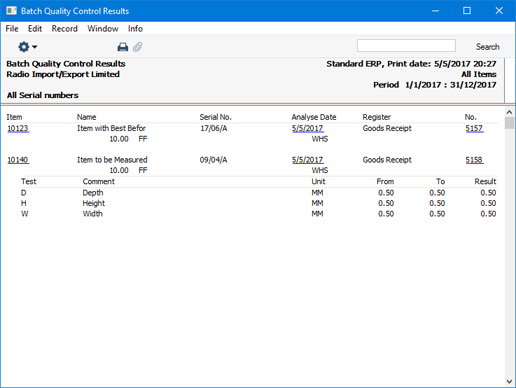
Task: Click 'Radio Import/Export Limited' company name
Action: coord(63,74)
